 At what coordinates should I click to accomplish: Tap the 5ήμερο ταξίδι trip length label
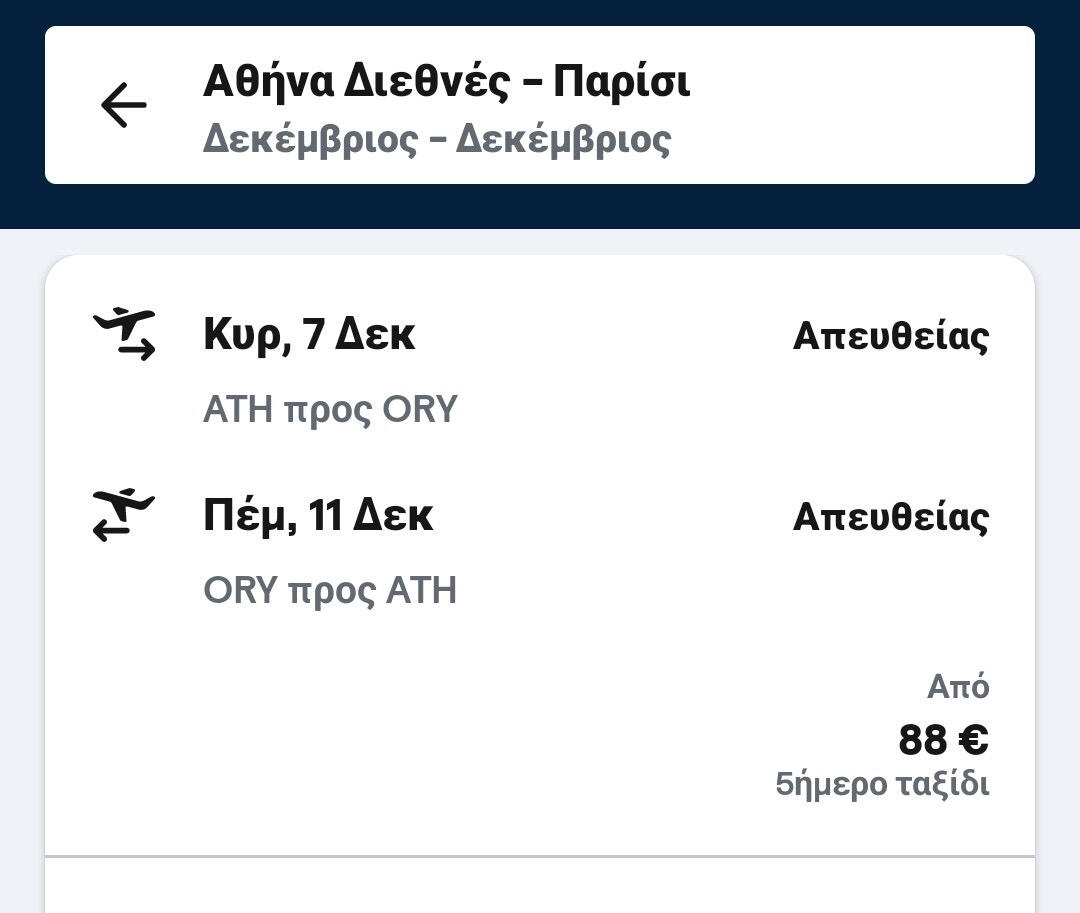882,784
